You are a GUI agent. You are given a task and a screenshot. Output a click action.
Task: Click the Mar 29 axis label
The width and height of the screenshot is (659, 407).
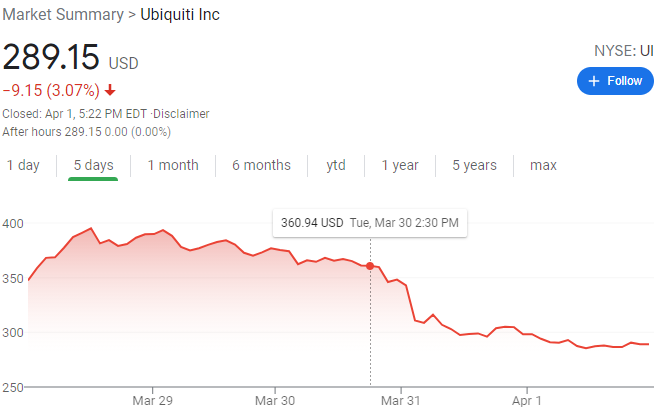click(153, 400)
